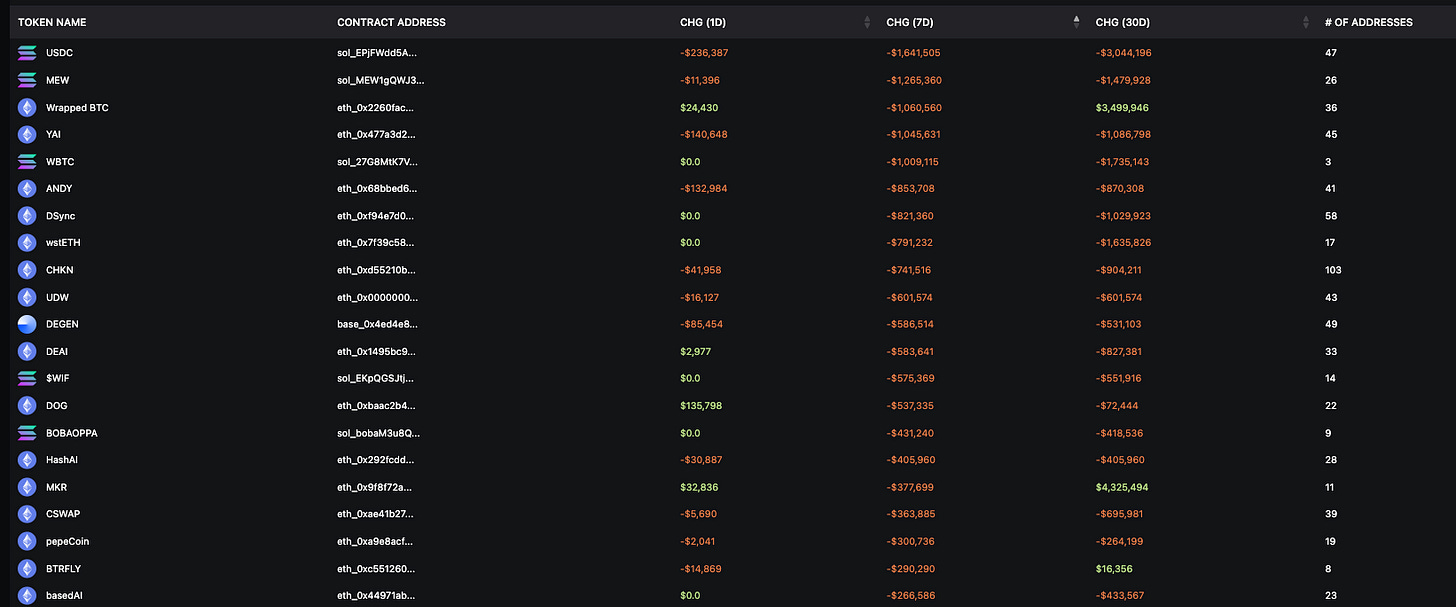Select the BOBAOPPA token name
1456x607 pixels.
click(72, 433)
